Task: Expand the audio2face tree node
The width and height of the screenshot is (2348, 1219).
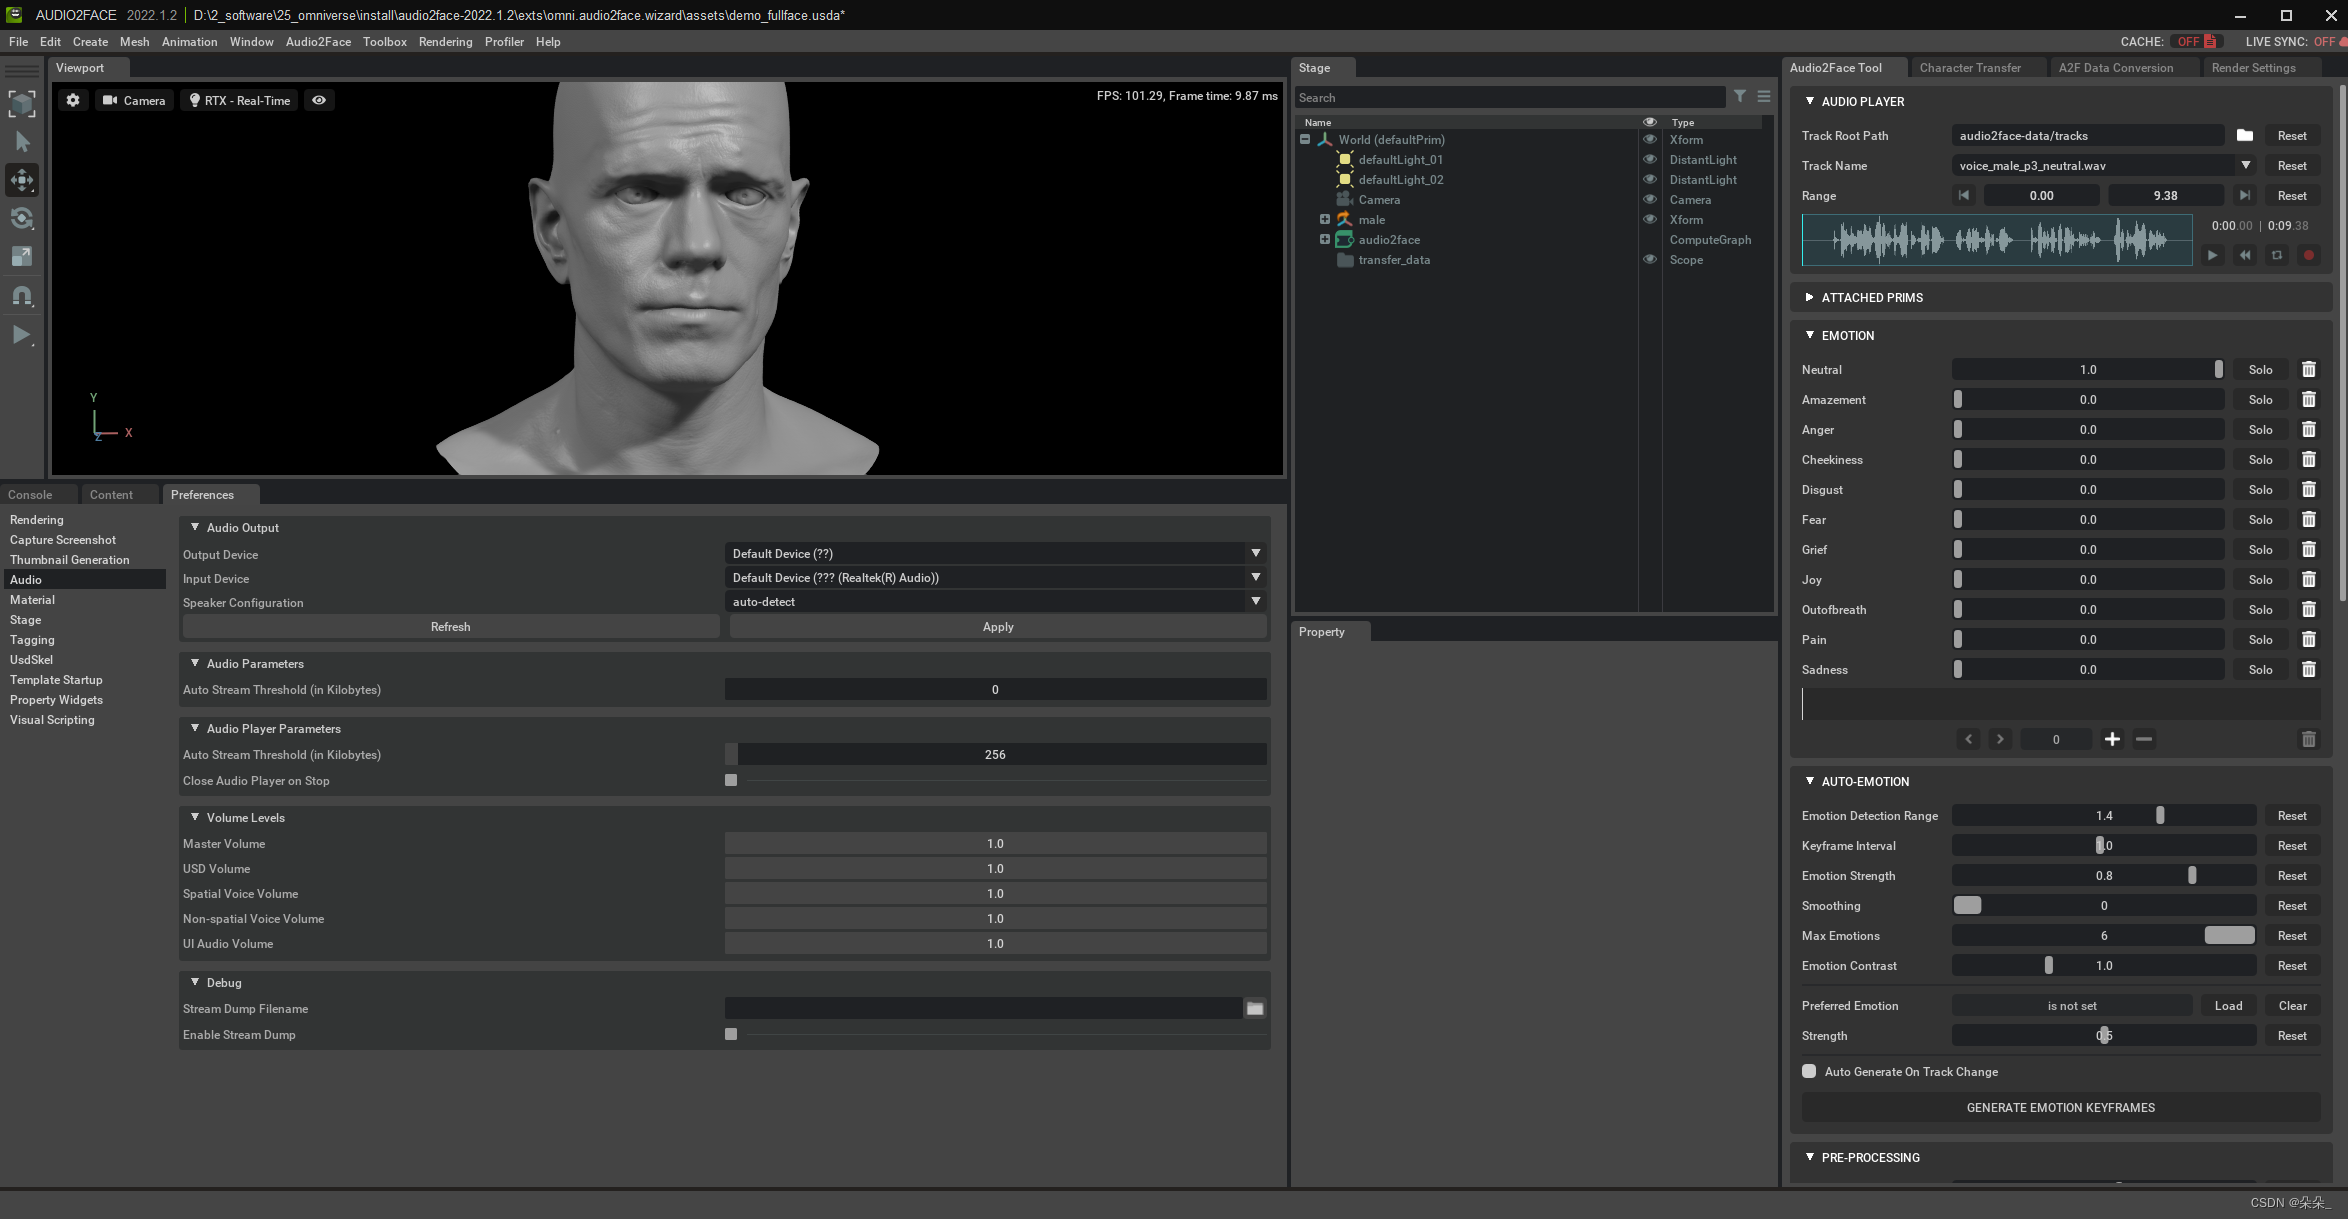Action: tap(1324, 240)
